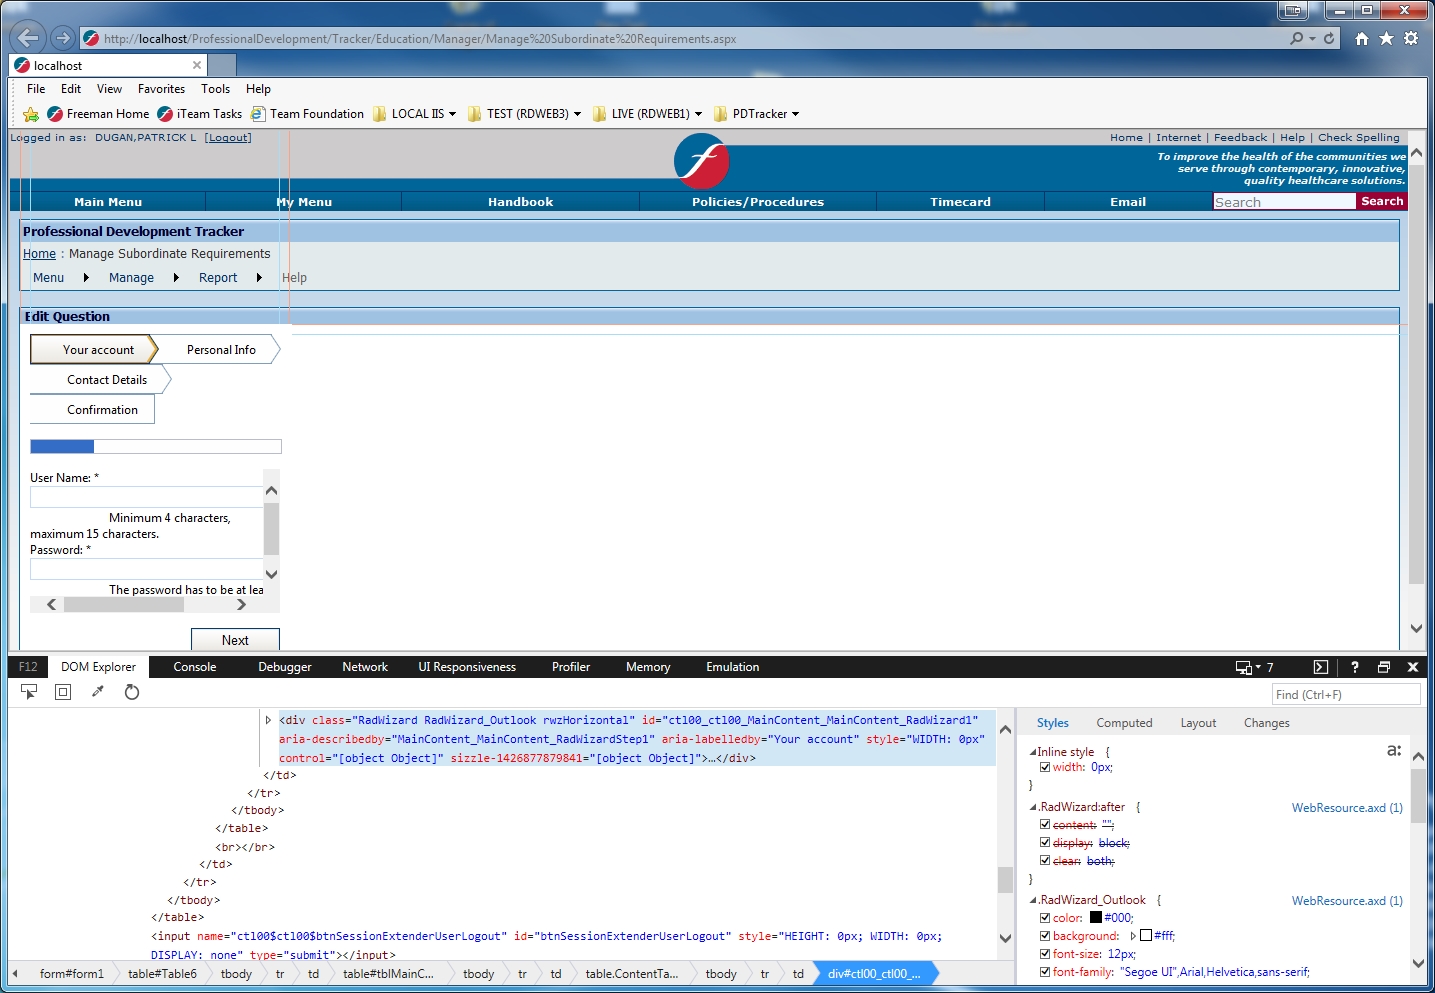
Task: Click the Select element tool in DOM Explorer
Action: [x=29, y=692]
